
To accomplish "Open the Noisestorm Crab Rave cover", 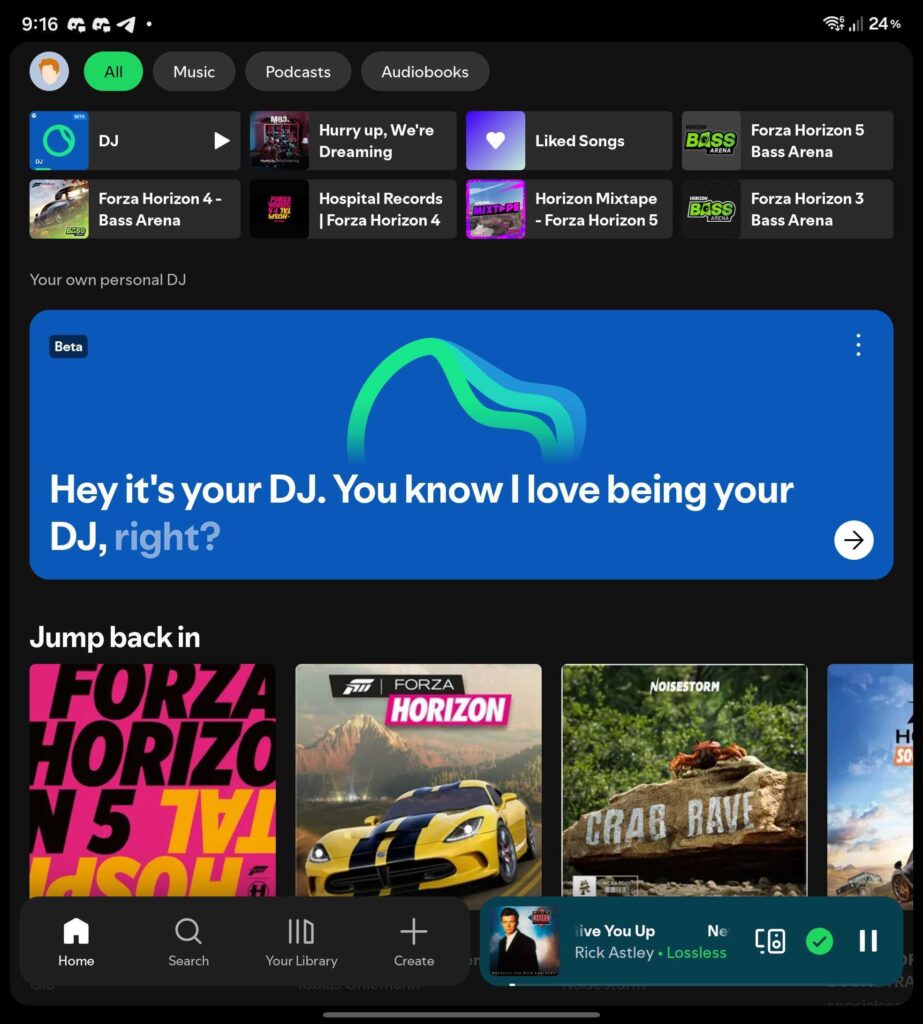I will [x=684, y=780].
